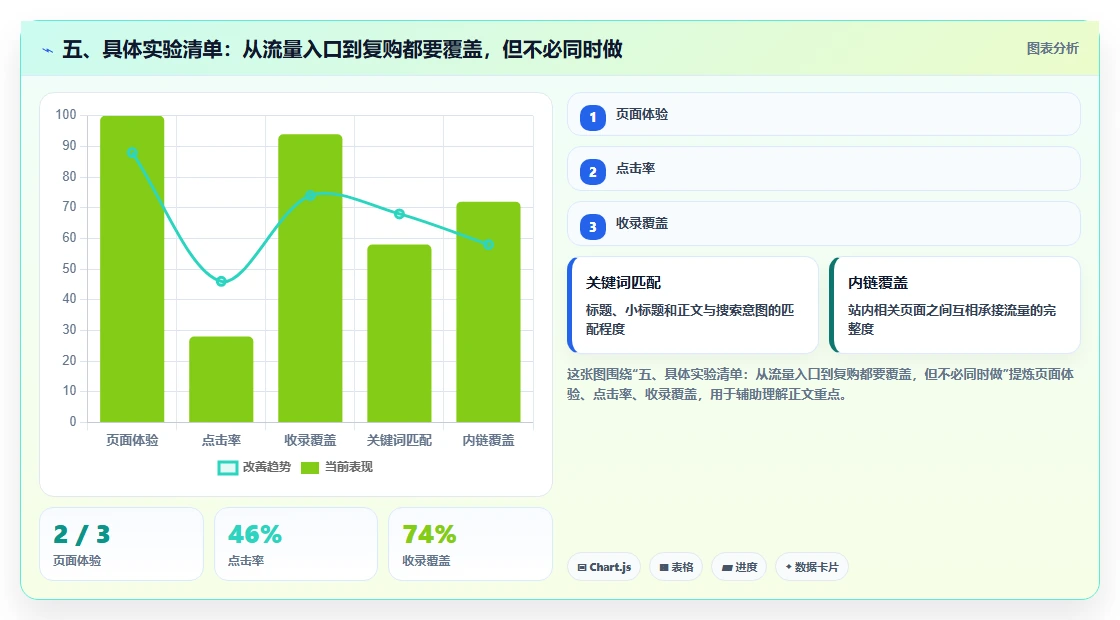Click the 点击率 x-axis label
Viewport: 1120px width, 620px height.
[221, 441]
